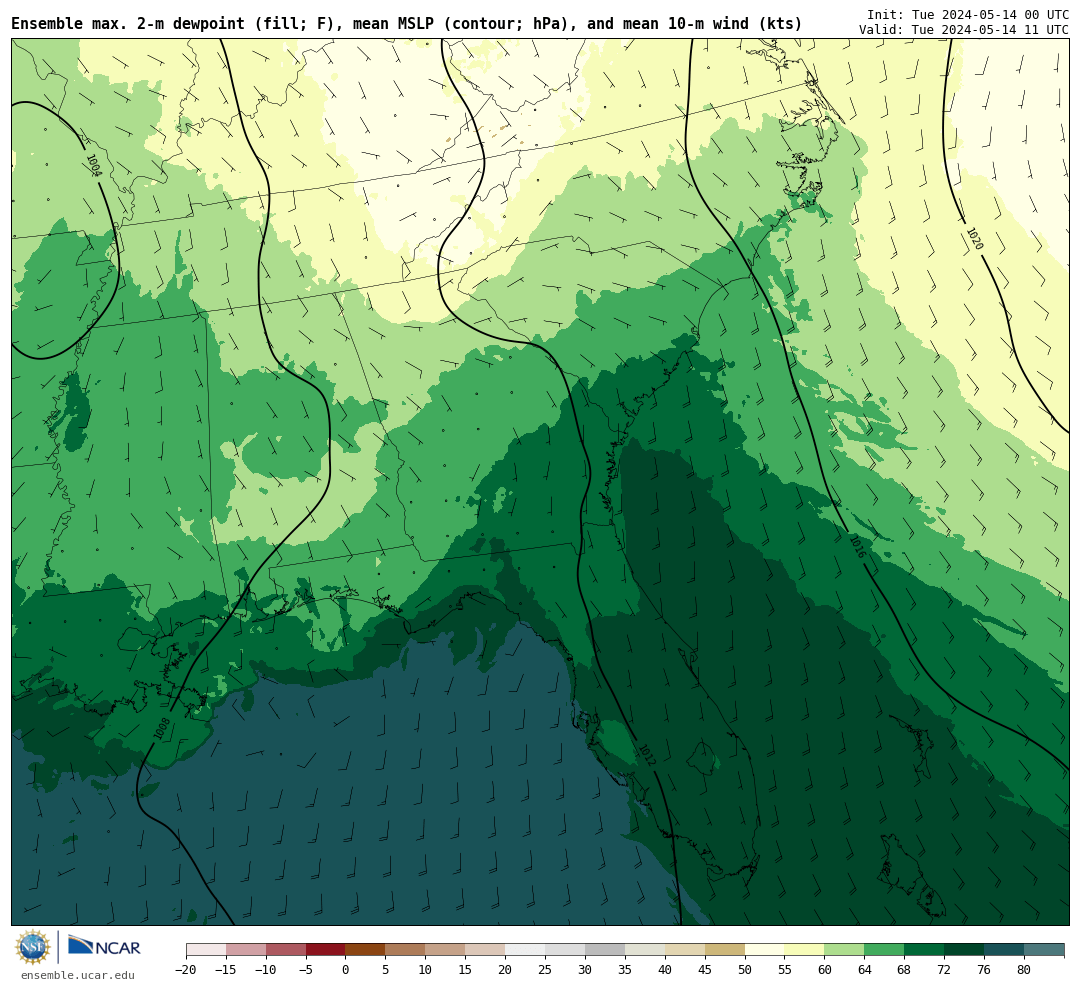Click the -10 colorbar tick label

point(266,970)
